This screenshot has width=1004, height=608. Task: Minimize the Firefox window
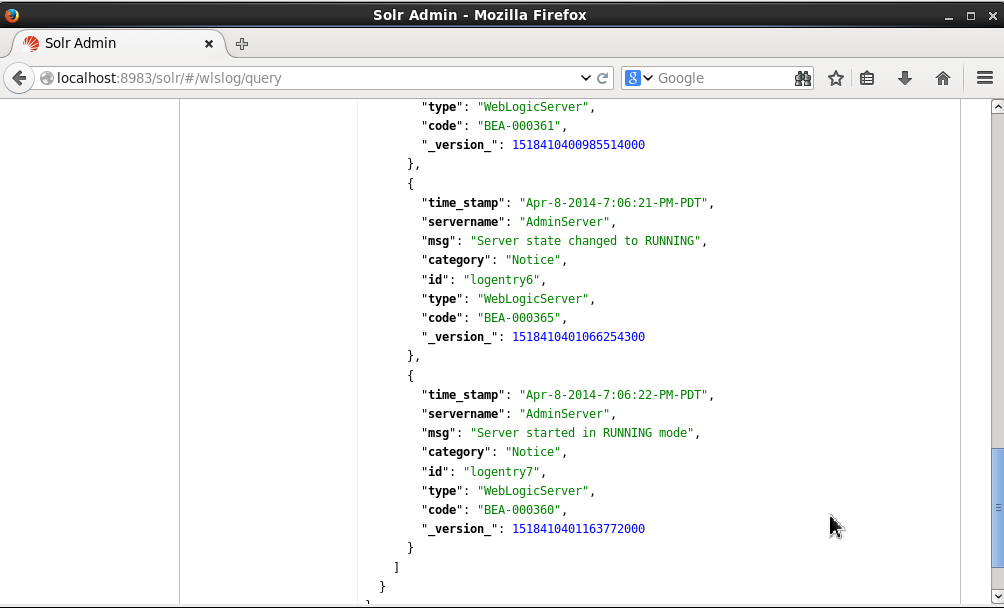(x=949, y=15)
